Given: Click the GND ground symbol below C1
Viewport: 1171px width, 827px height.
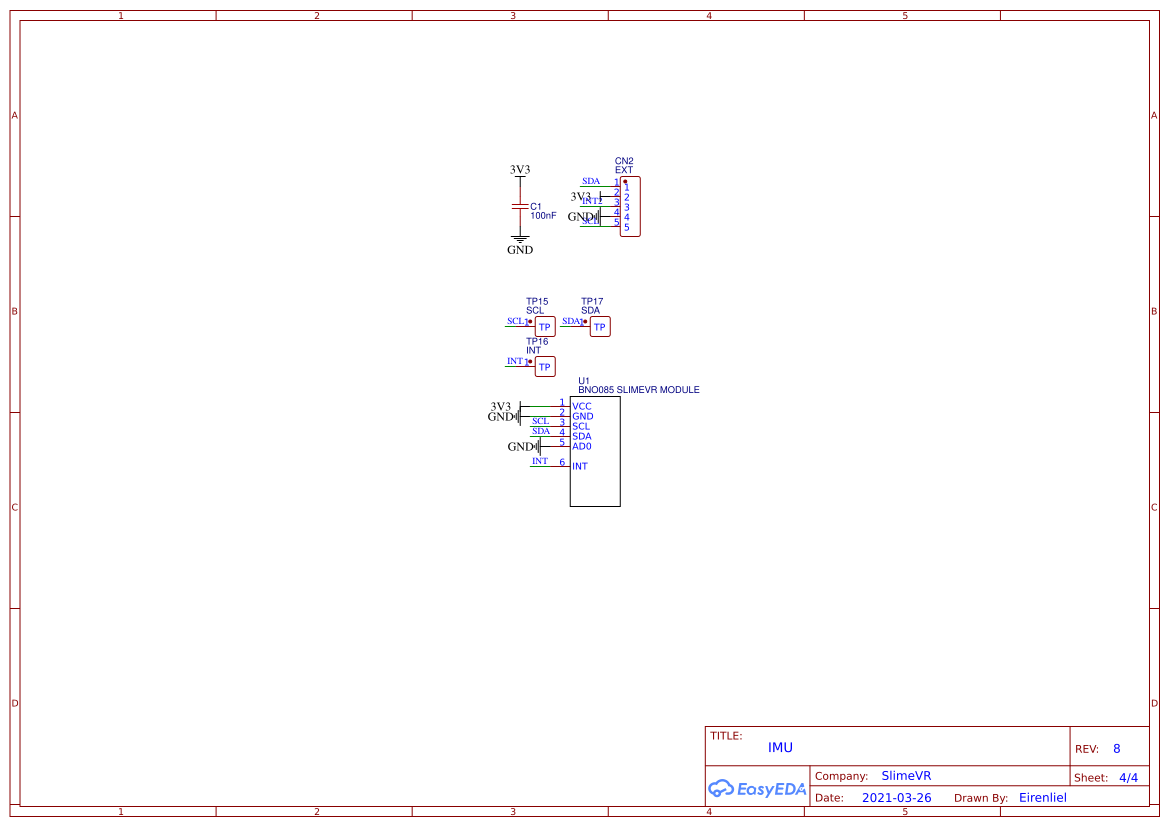Looking at the screenshot, I should pyautogui.click(x=519, y=242).
